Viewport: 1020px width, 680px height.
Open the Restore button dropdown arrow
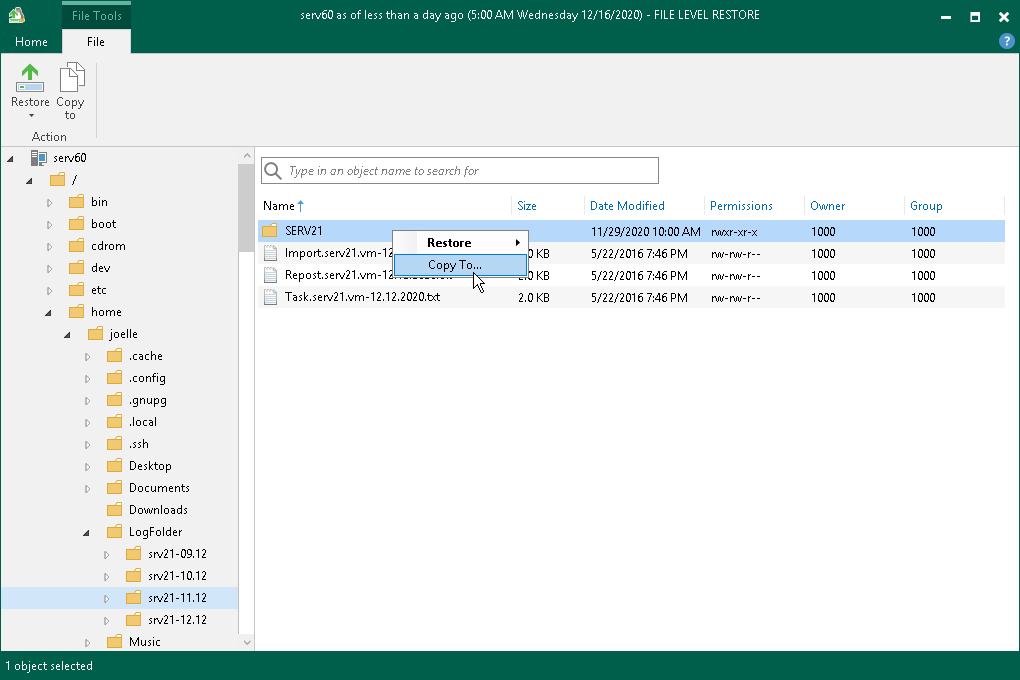click(30, 116)
